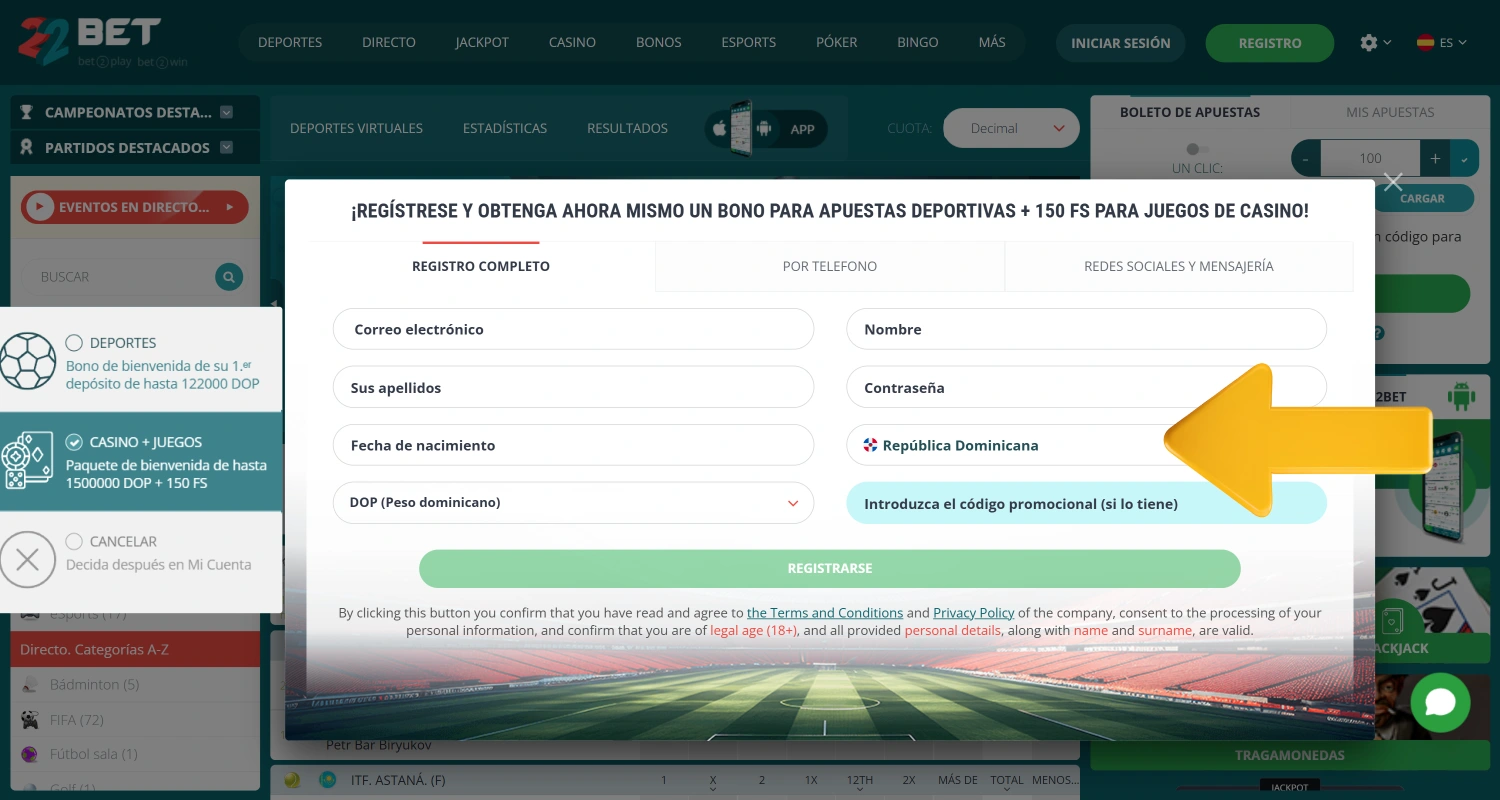Click the Bádminton shuttlecock icon
Screen dimensions: 1500x800
(31, 685)
